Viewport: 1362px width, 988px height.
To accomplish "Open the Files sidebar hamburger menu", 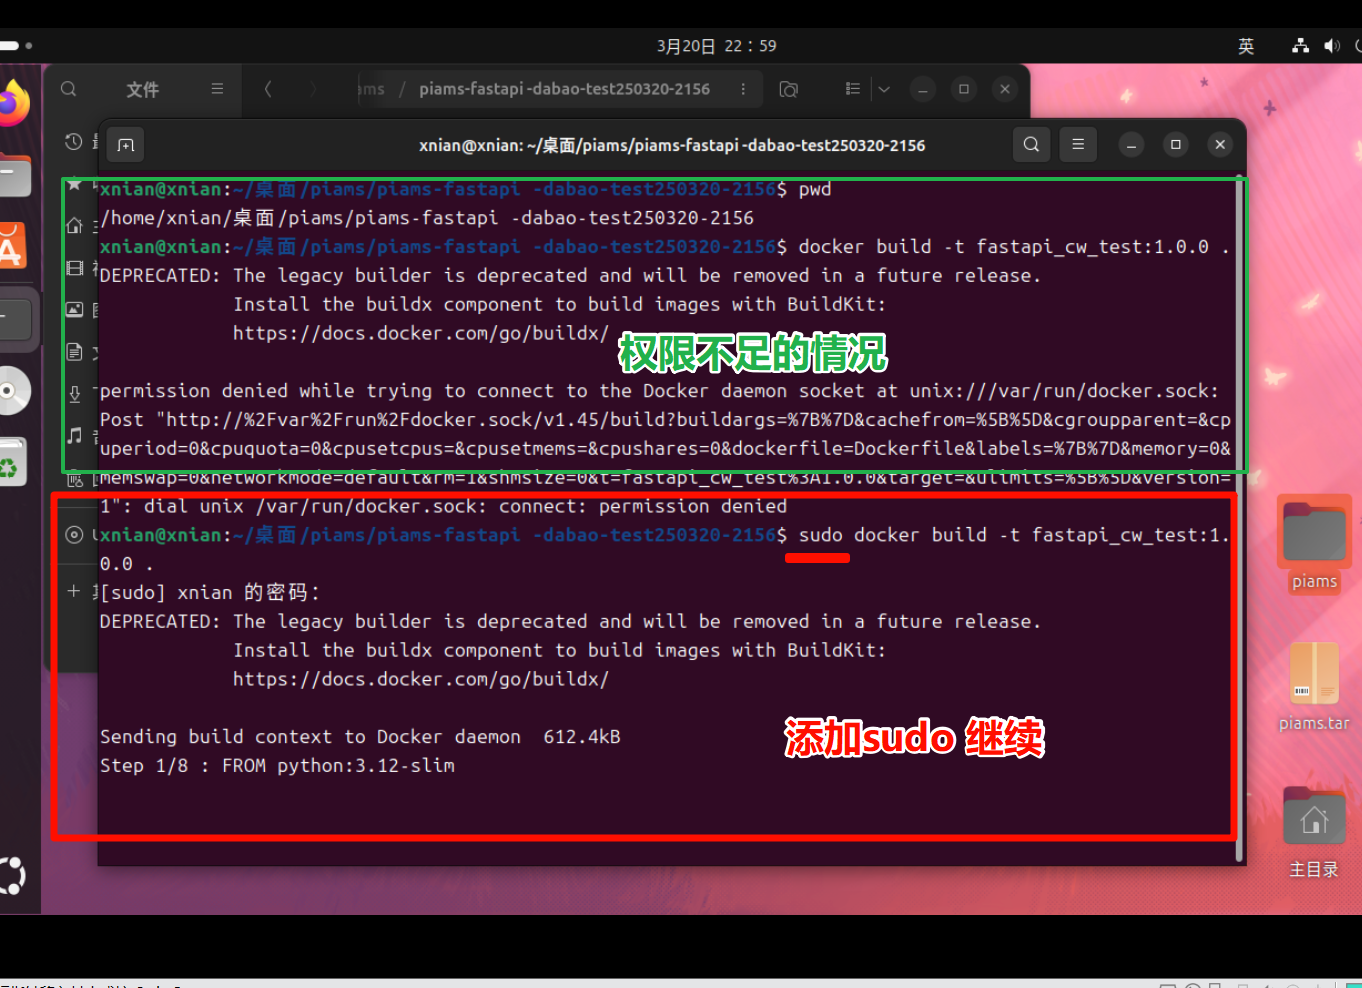I will (217, 89).
